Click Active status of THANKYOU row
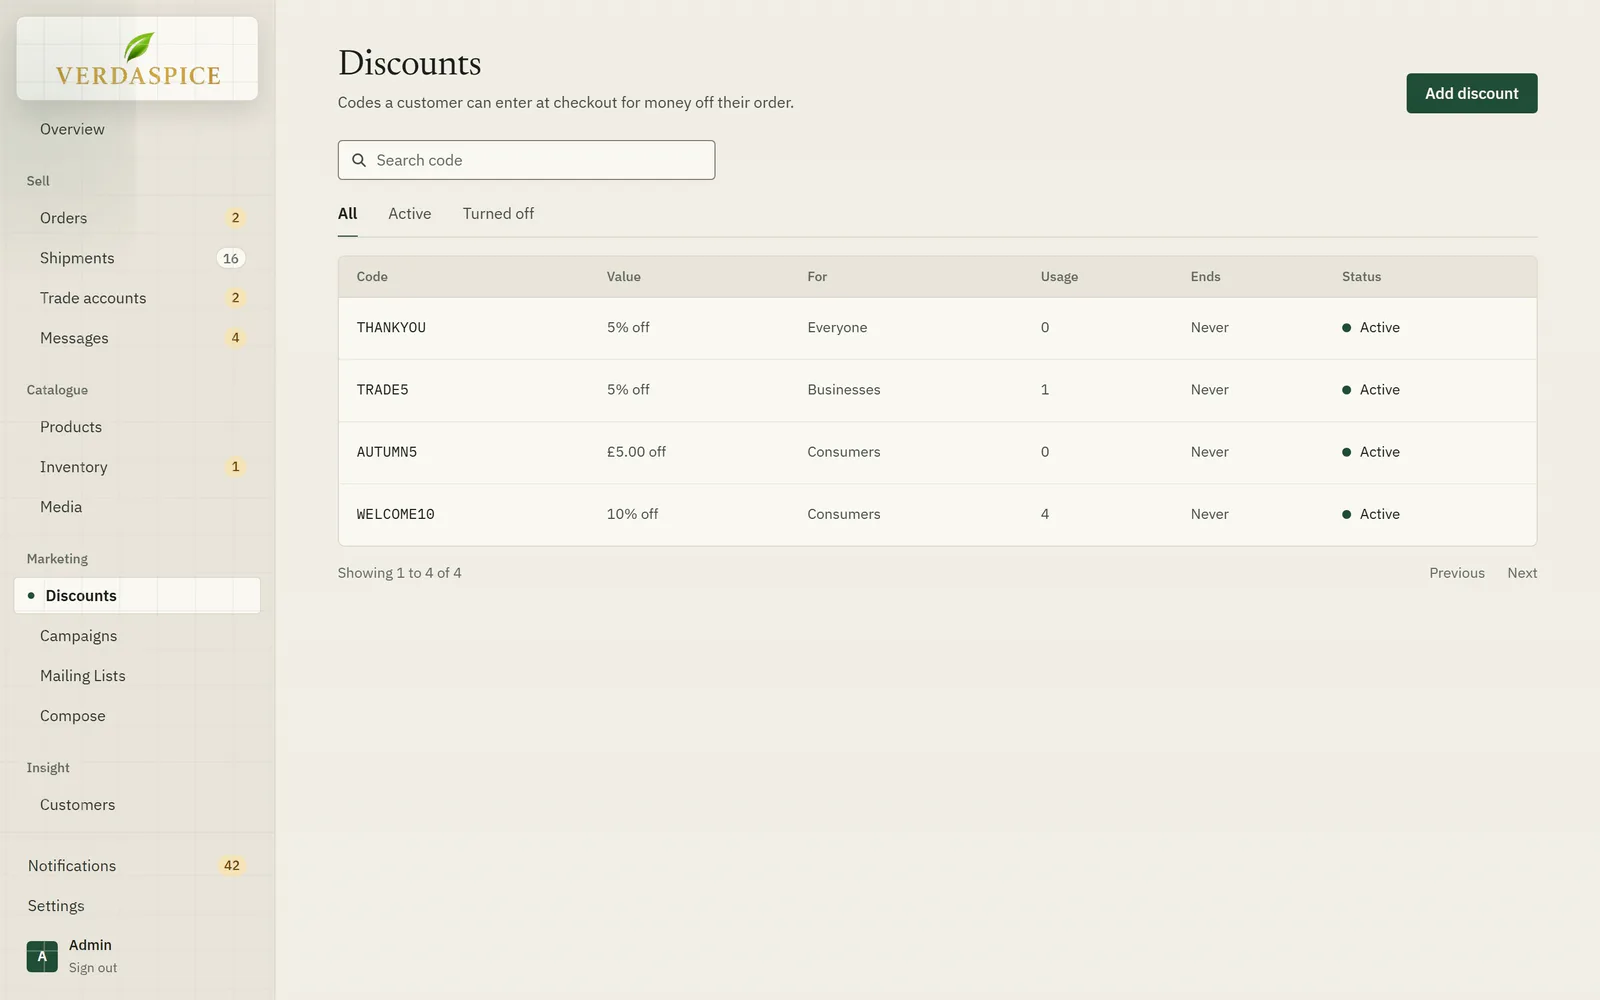The image size is (1600, 1000). [1371, 328]
